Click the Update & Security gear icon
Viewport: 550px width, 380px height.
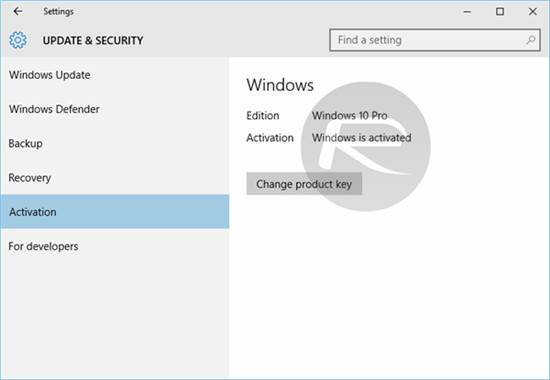coord(18,40)
